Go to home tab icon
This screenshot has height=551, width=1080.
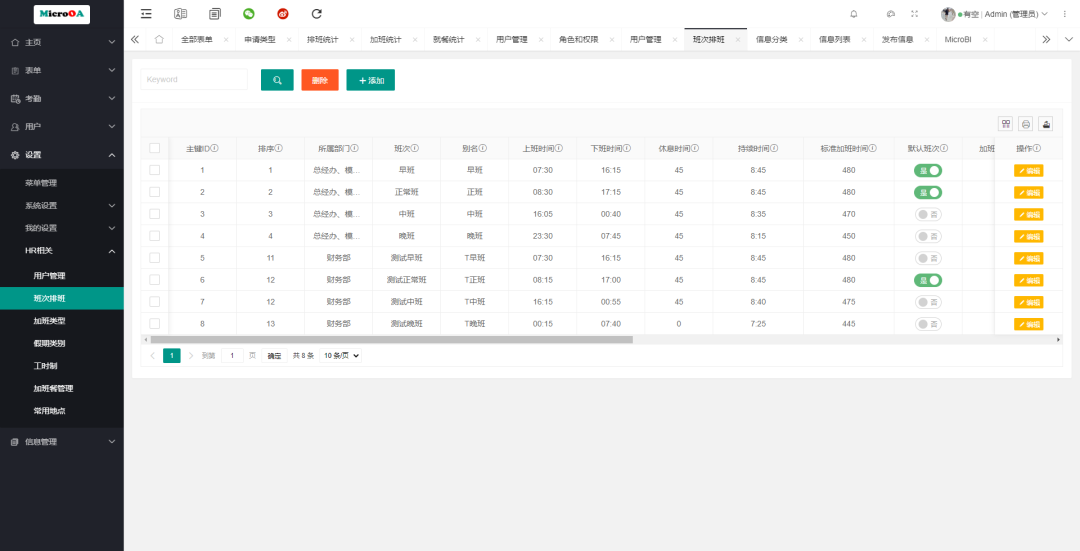(x=159, y=39)
